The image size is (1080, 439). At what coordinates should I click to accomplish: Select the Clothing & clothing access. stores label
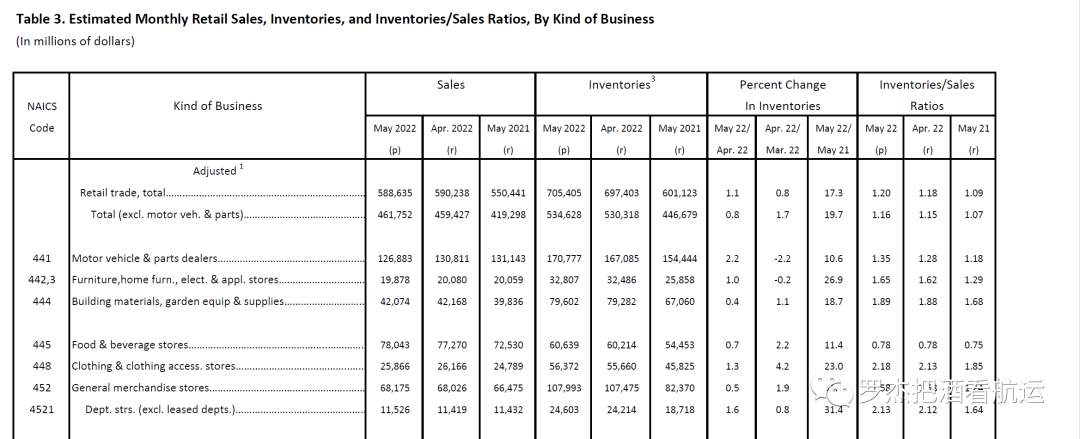[x=153, y=366]
